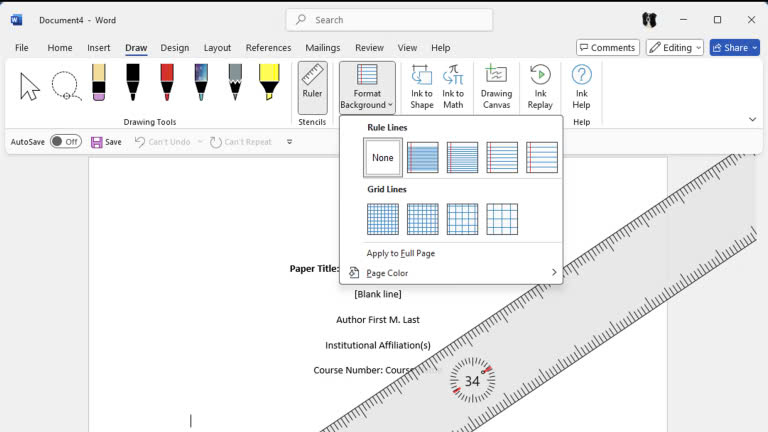The image size is (768, 432).
Task: Click the Author First M. Last text
Action: click(x=378, y=320)
